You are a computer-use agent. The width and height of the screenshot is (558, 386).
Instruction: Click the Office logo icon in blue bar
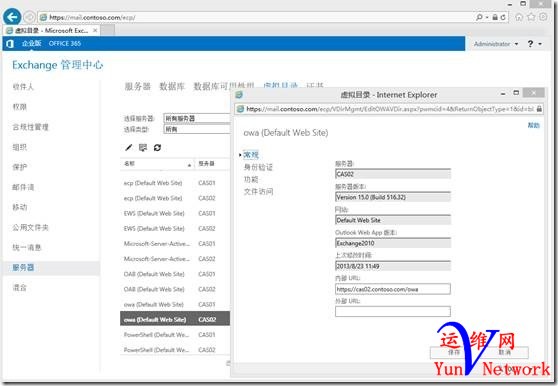click(10, 44)
